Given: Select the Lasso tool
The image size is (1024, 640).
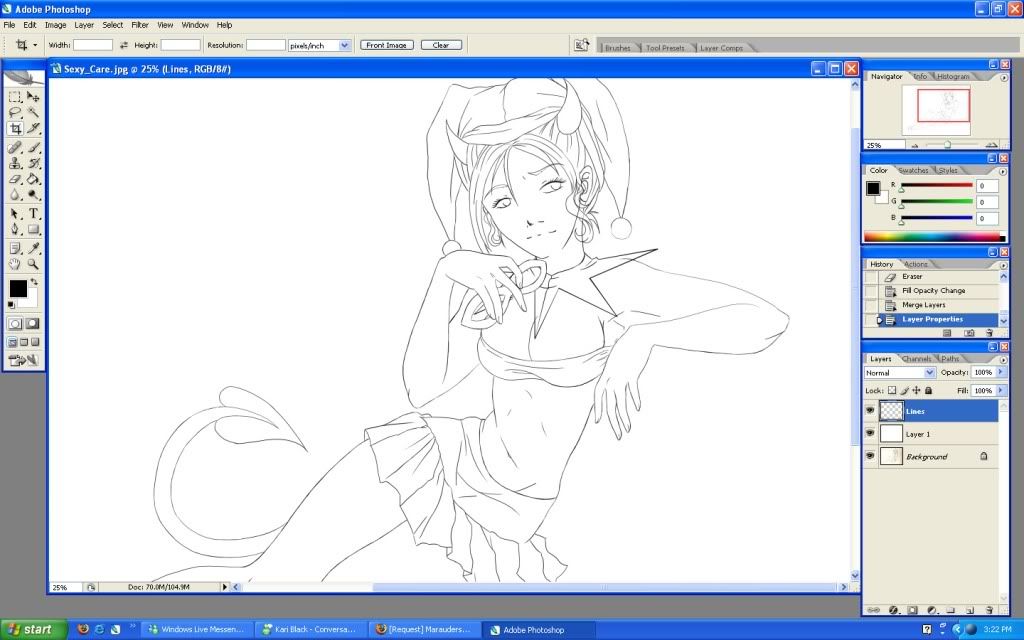Looking at the screenshot, I should [x=15, y=112].
